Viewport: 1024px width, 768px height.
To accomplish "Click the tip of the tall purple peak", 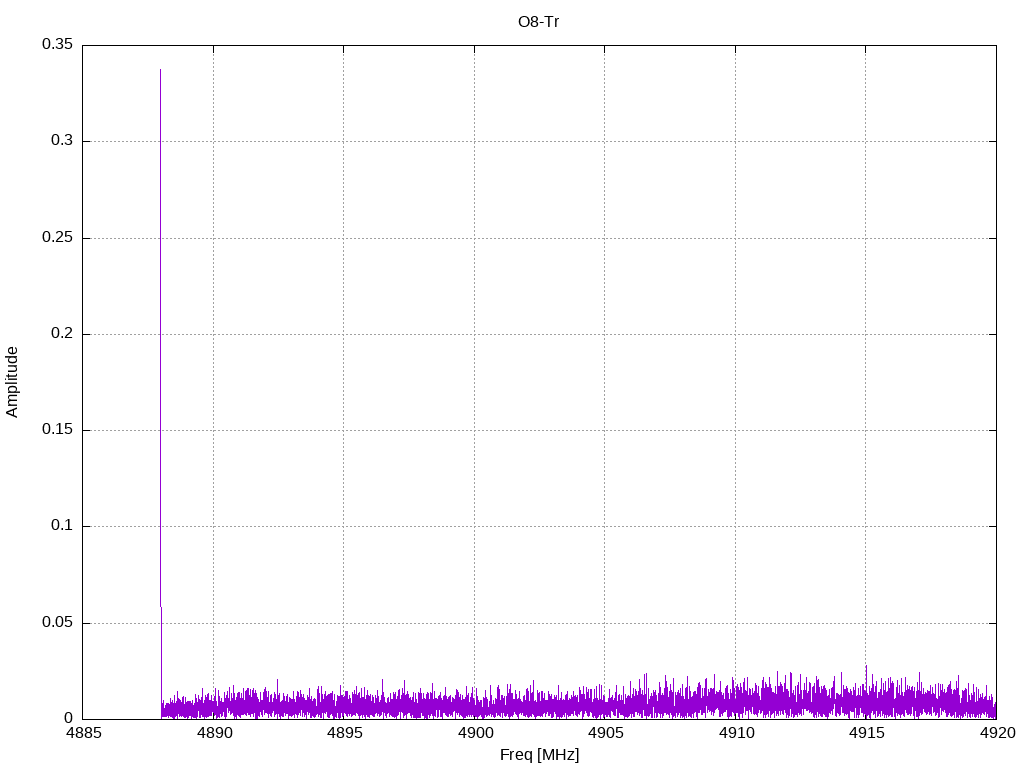I will [160, 70].
